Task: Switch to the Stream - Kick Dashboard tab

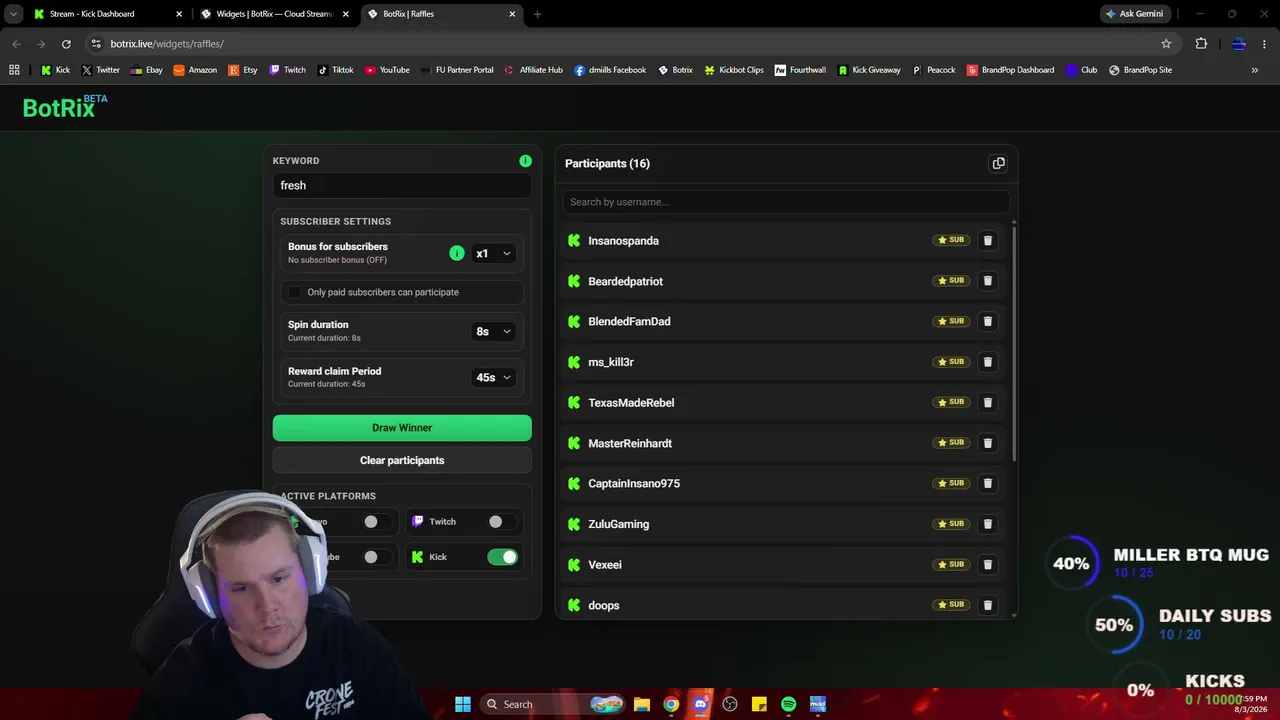Action: pyautogui.click(x=106, y=14)
